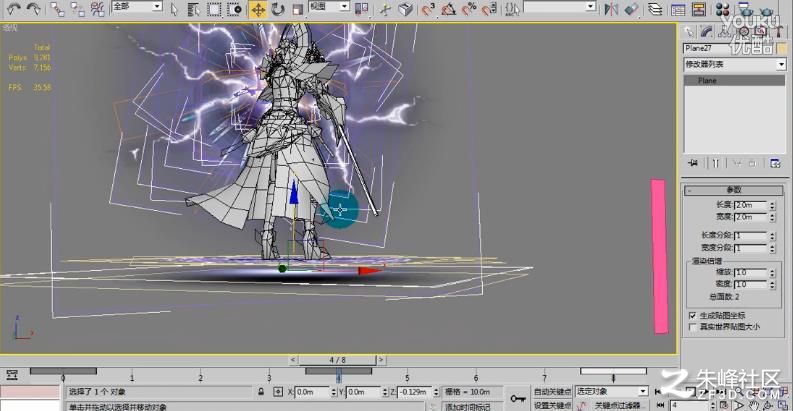Screen dimensions: 793x411
Task: Click the Align tool icon
Action: (631, 9)
